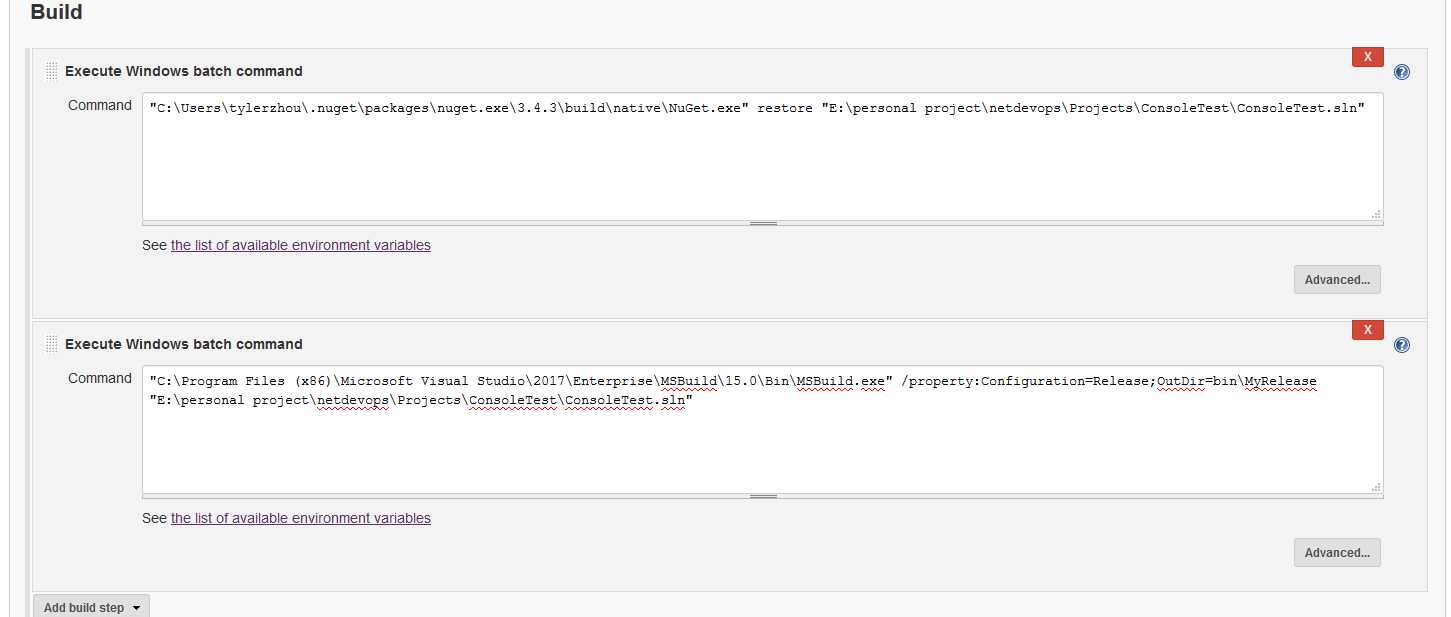1451x617 pixels.
Task: Open help for the first batch command
Action: click(x=1402, y=72)
